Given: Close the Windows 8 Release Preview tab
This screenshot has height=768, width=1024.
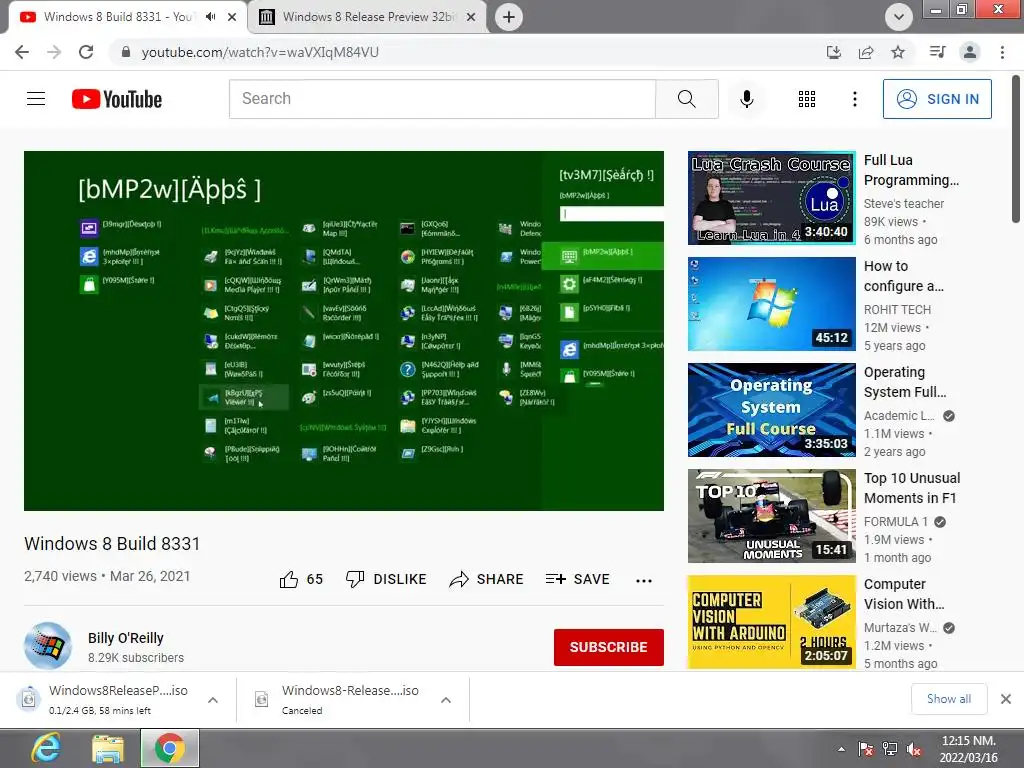Looking at the screenshot, I should [x=471, y=17].
